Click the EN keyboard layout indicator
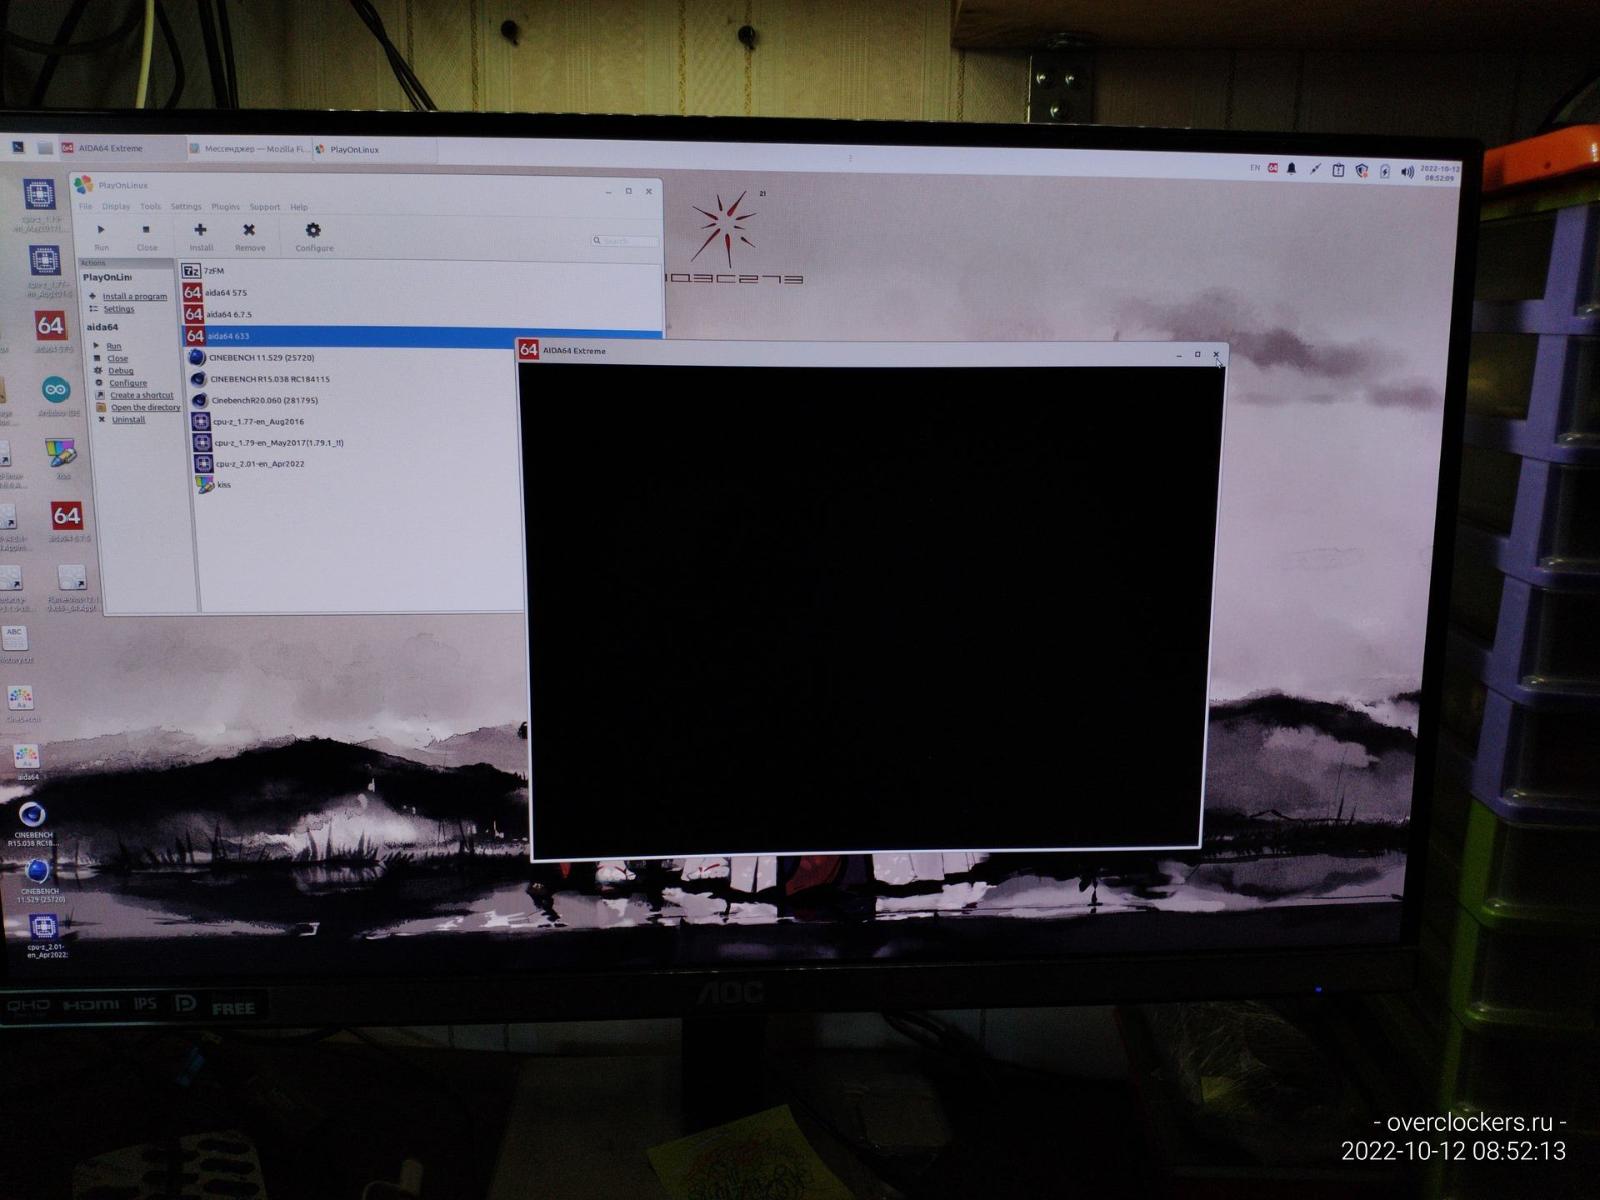Screen dimensions: 1600x1200 click(x=1255, y=168)
